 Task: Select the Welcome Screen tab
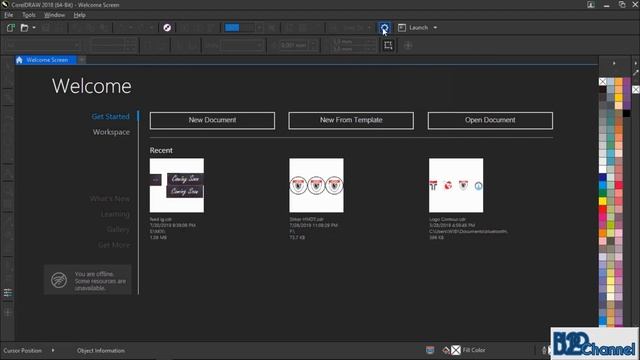46,60
